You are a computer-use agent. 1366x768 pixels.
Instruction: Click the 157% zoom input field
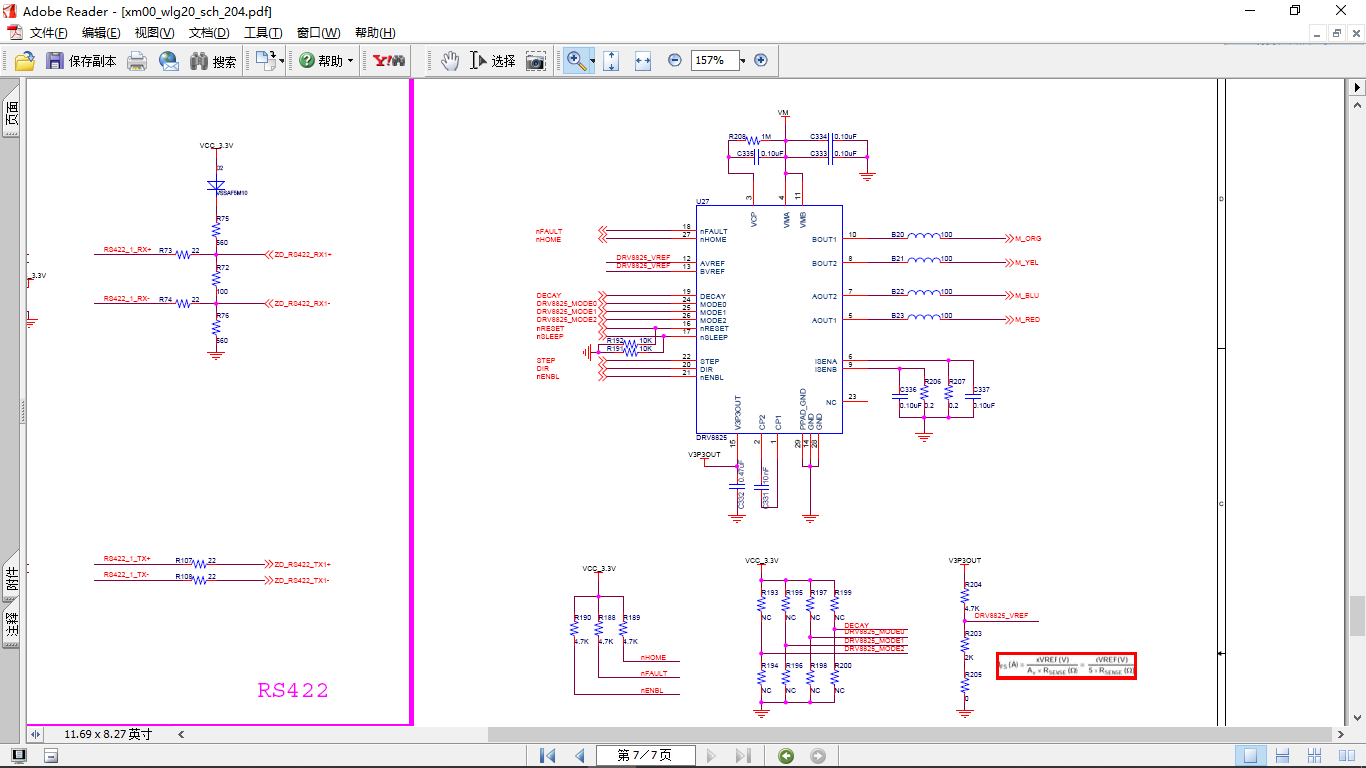pyautogui.click(x=714, y=60)
